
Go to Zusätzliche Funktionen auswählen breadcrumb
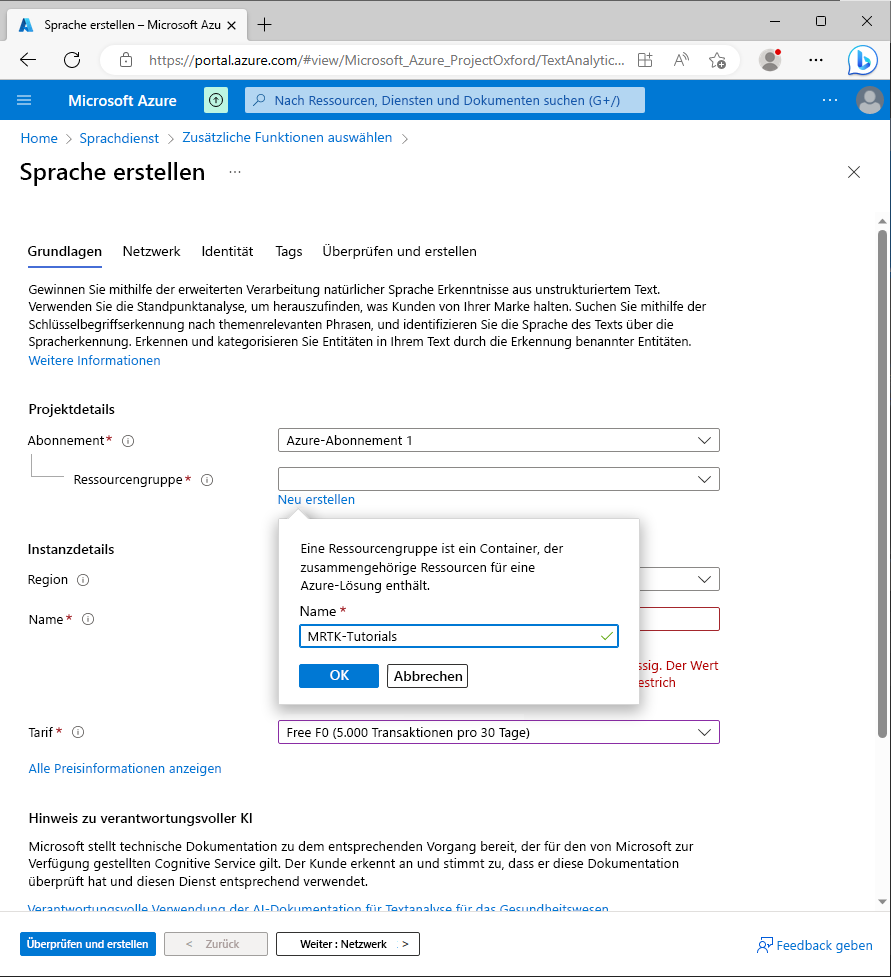tap(287, 138)
